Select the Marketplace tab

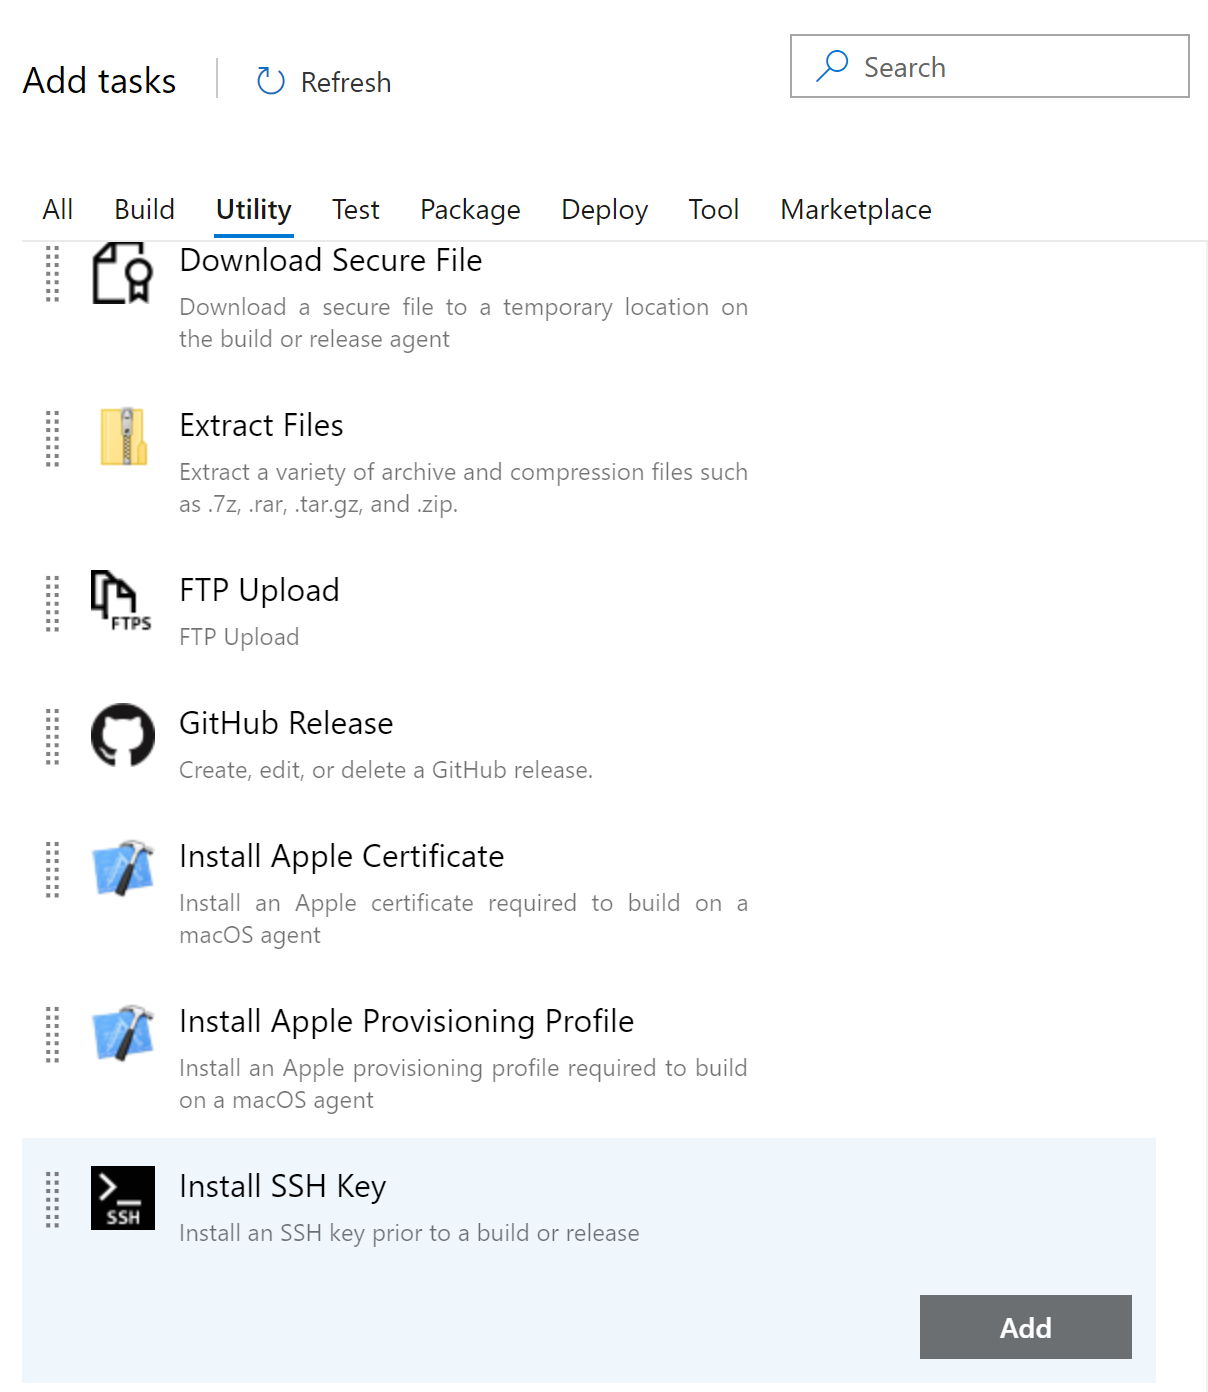(855, 210)
